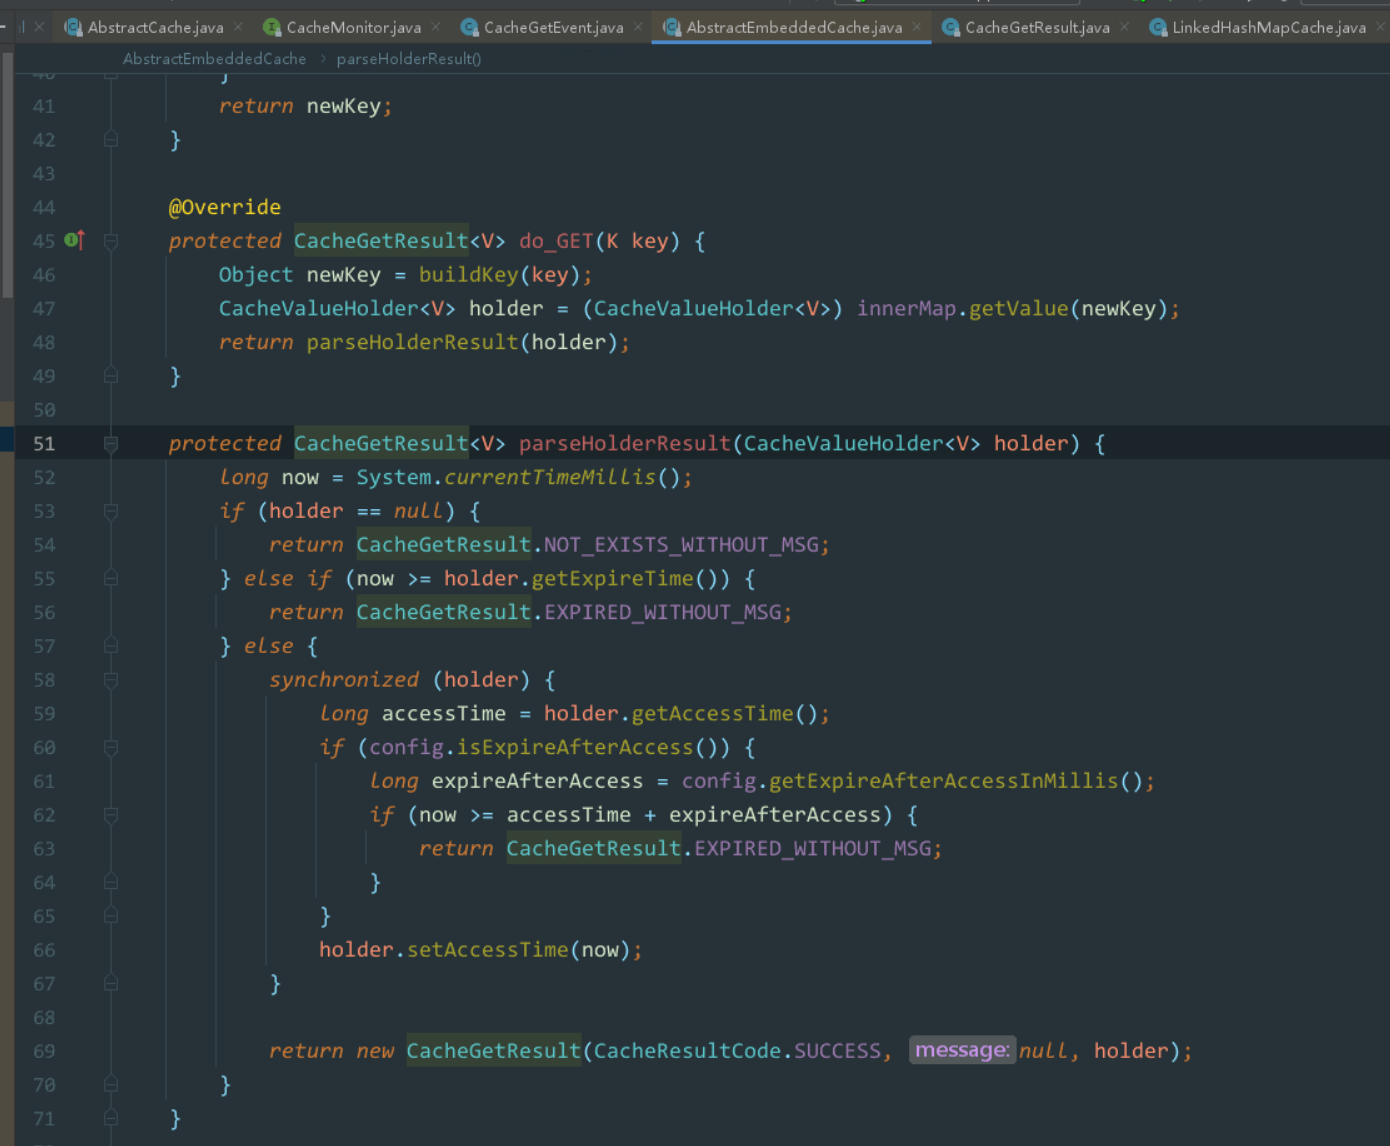Image resolution: width=1390 pixels, height=1146 pixels.
Task: Click the CacheMonitor.java tab file icon
Action: point(272,27)
